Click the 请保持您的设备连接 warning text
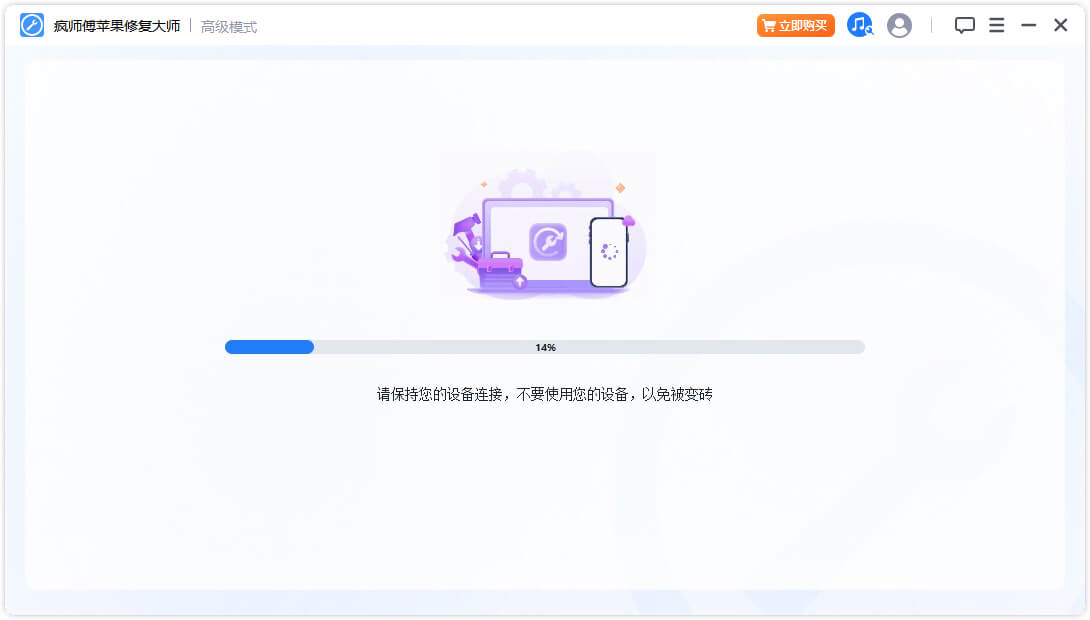 (x=544, y=394)
